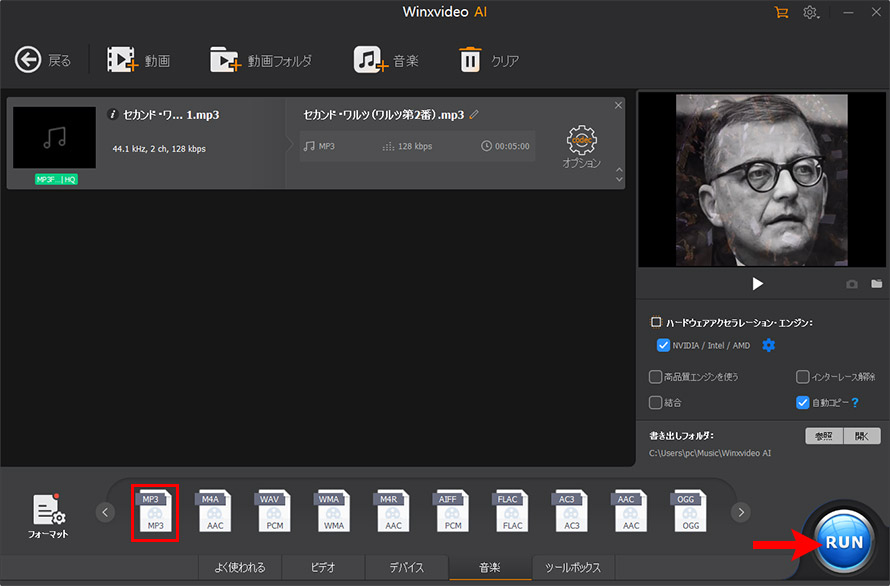The height and width of the screenshot is (586, 890).
Task: Move the file item up
Action: click(619, 169)
